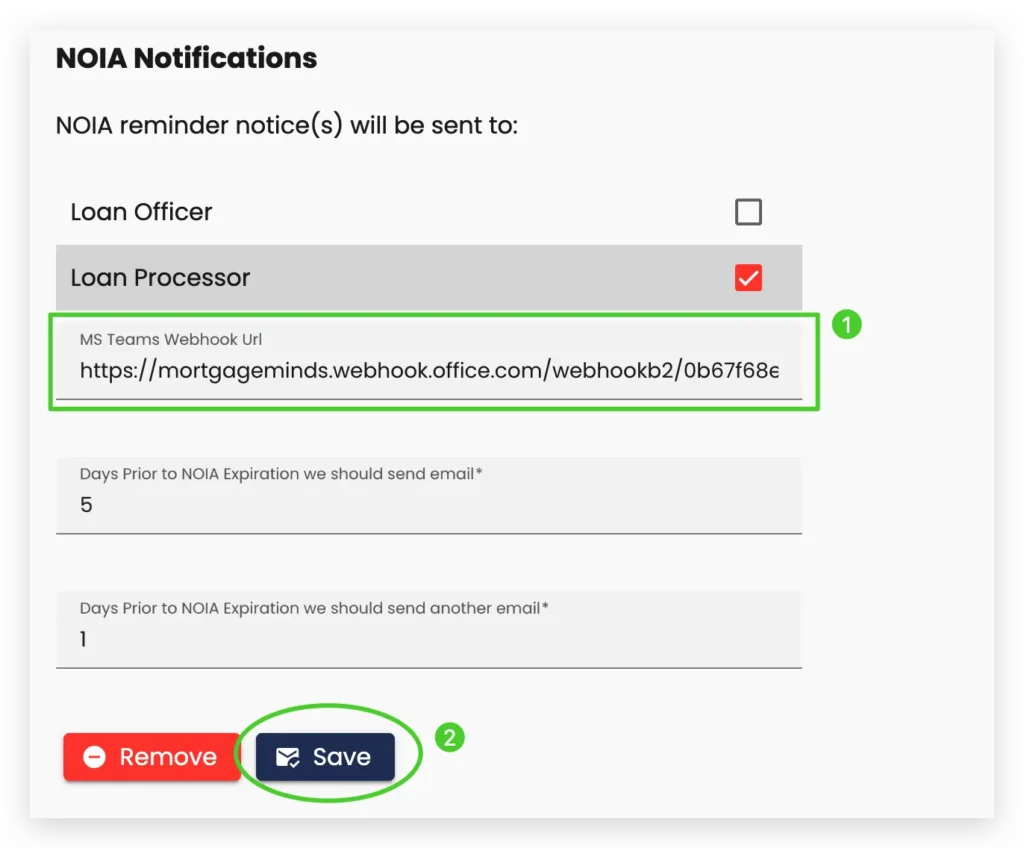Check the Loan Officer checkbox
This screenshot has width=1024, height=848.
coord(748,212)
